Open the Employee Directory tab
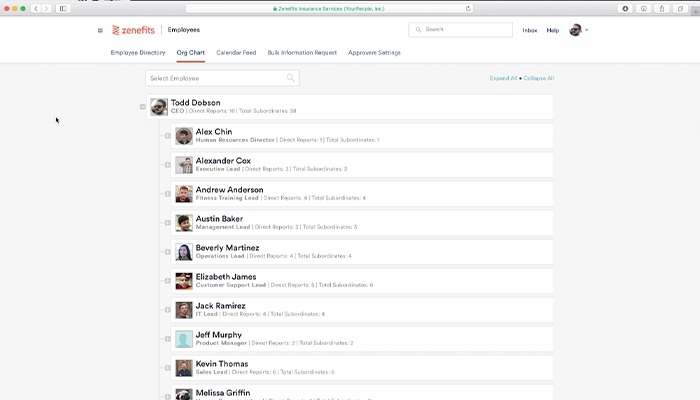Image resolution: width=700 pixels, height=400 pixels. [x=138, y=53]
